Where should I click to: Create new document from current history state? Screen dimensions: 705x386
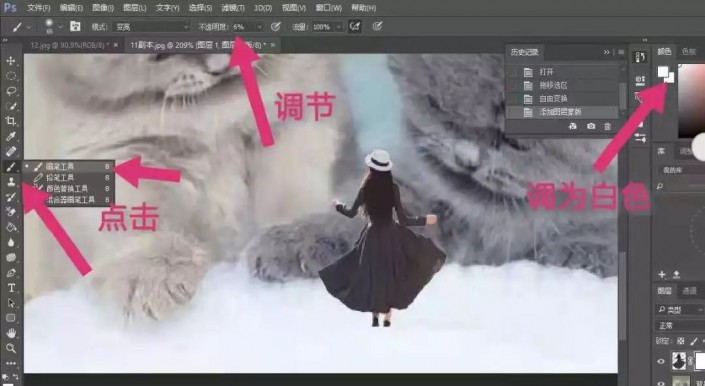point(573,127)
